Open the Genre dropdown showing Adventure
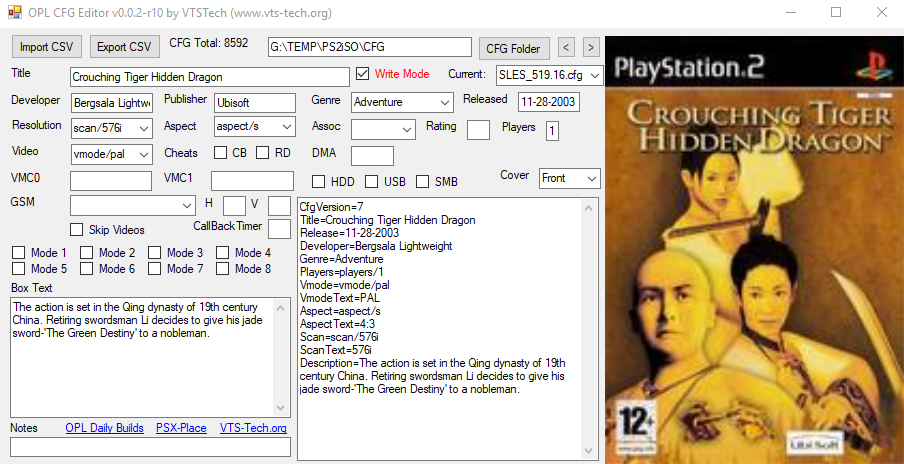Viewport: 904px width, 464px height. pos(401,102)
